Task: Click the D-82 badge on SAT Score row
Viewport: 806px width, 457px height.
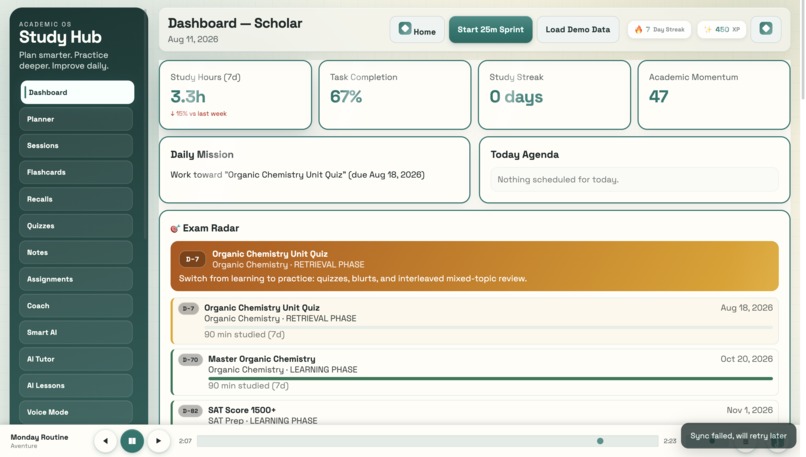Action: click(x=190, y=411)
